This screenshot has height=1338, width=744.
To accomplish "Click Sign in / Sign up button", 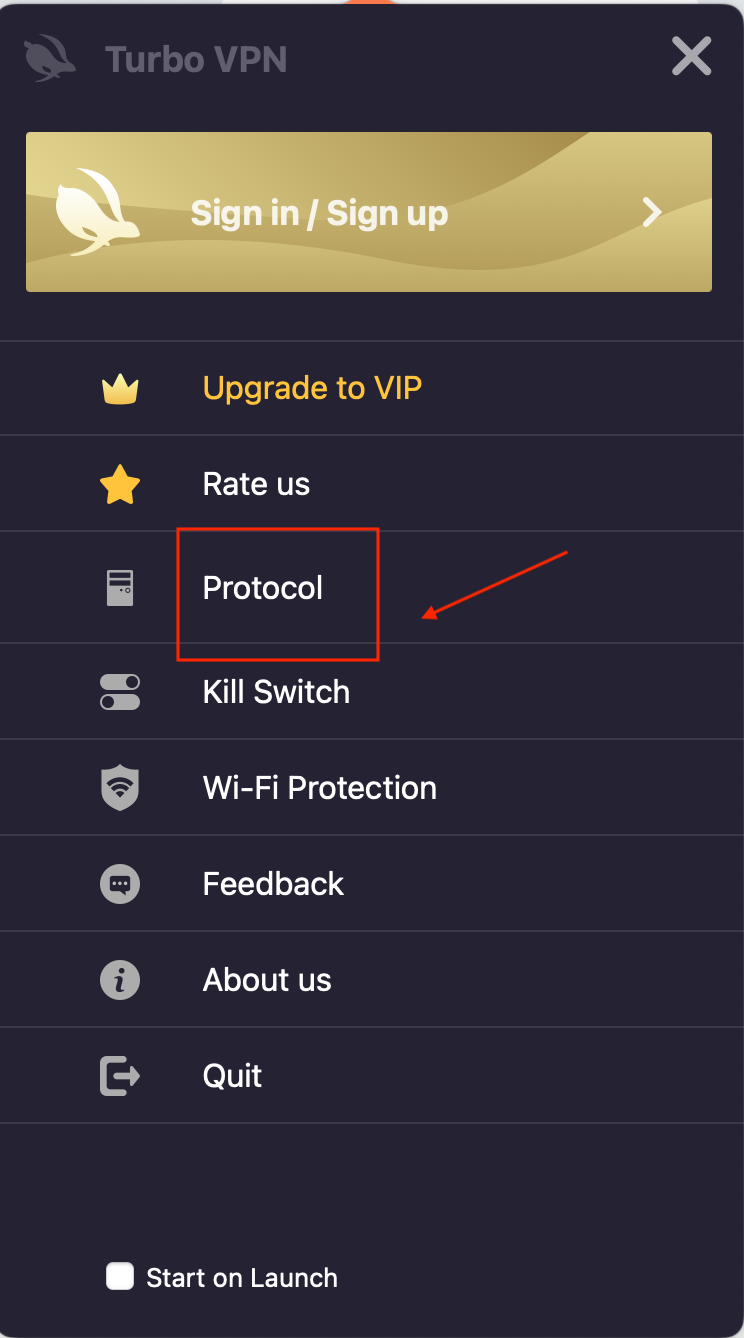I will pyautogui.click(x=369, y=212).
